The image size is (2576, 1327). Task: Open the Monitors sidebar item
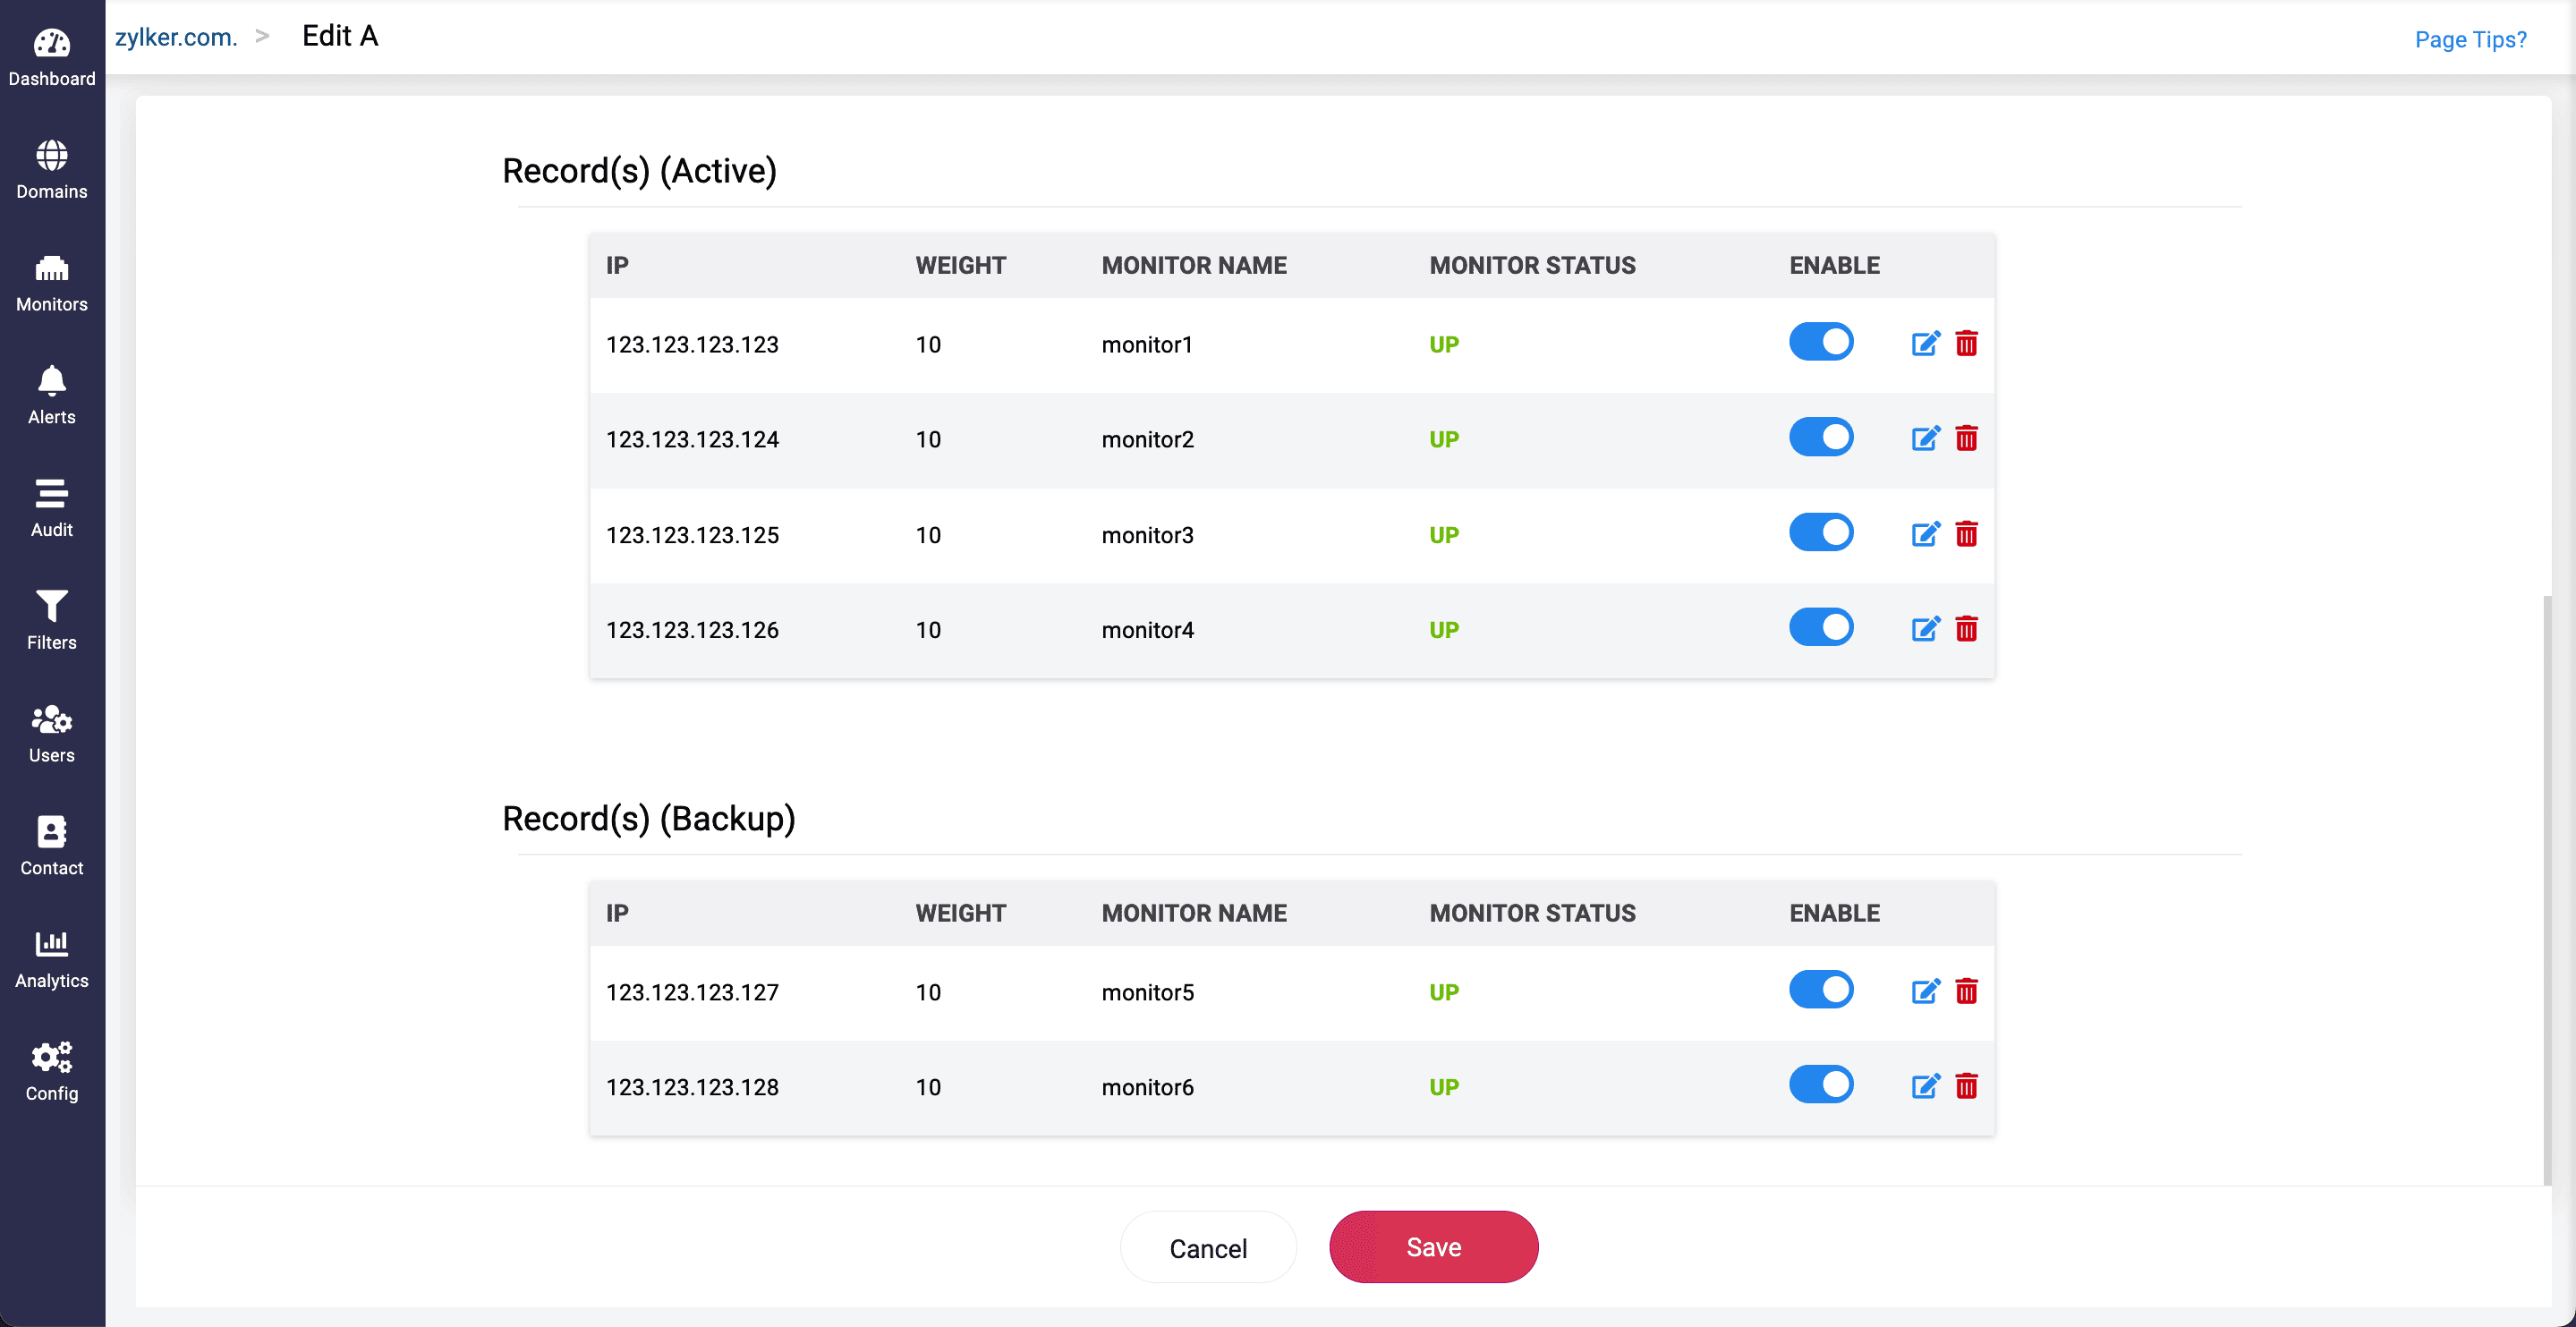[52, 282]
